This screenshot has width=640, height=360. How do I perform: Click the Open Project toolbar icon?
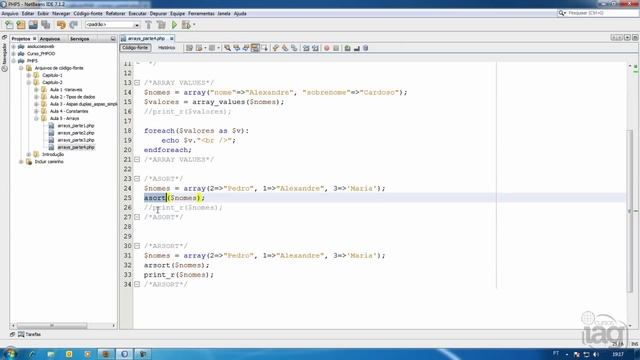click(x=33, y=25)
